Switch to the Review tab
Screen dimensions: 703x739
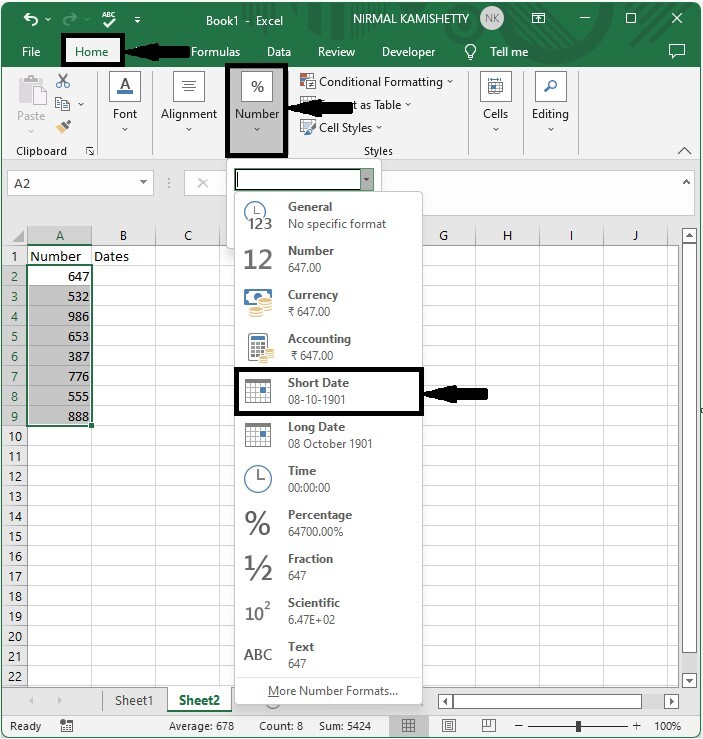point(336,51)
